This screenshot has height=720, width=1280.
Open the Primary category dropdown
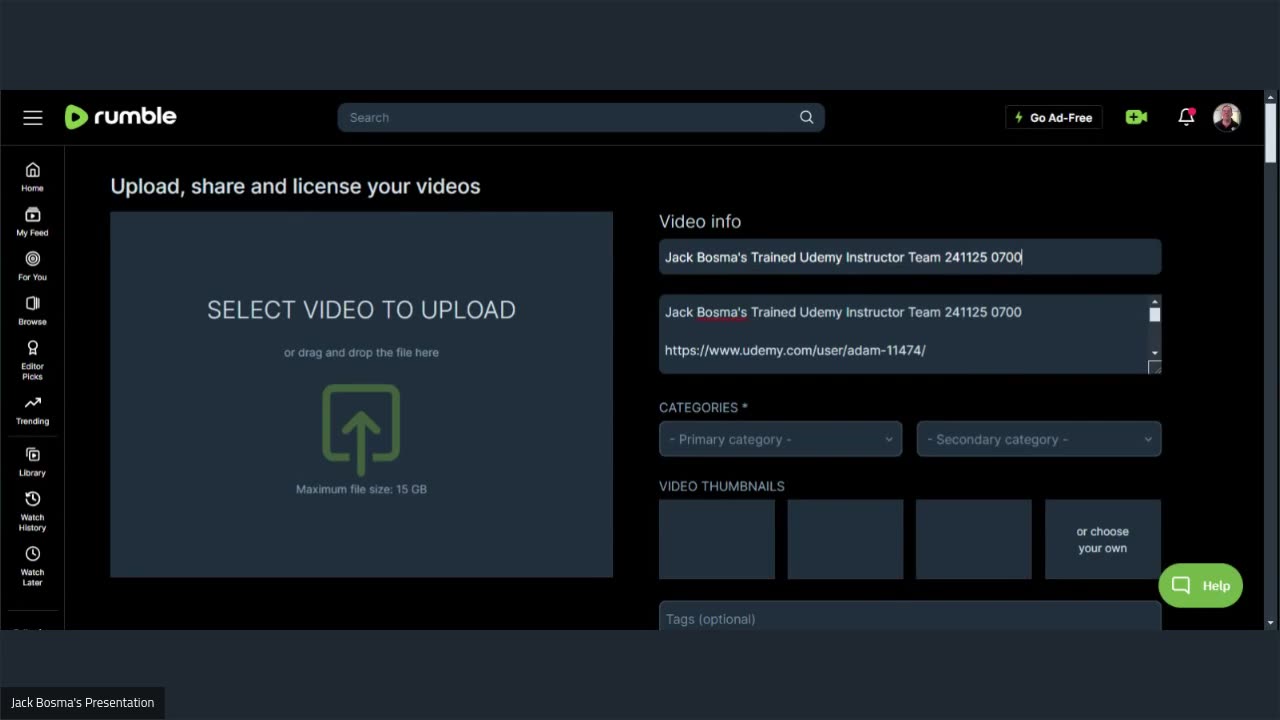pyautogui.click(x=780, y=439)
